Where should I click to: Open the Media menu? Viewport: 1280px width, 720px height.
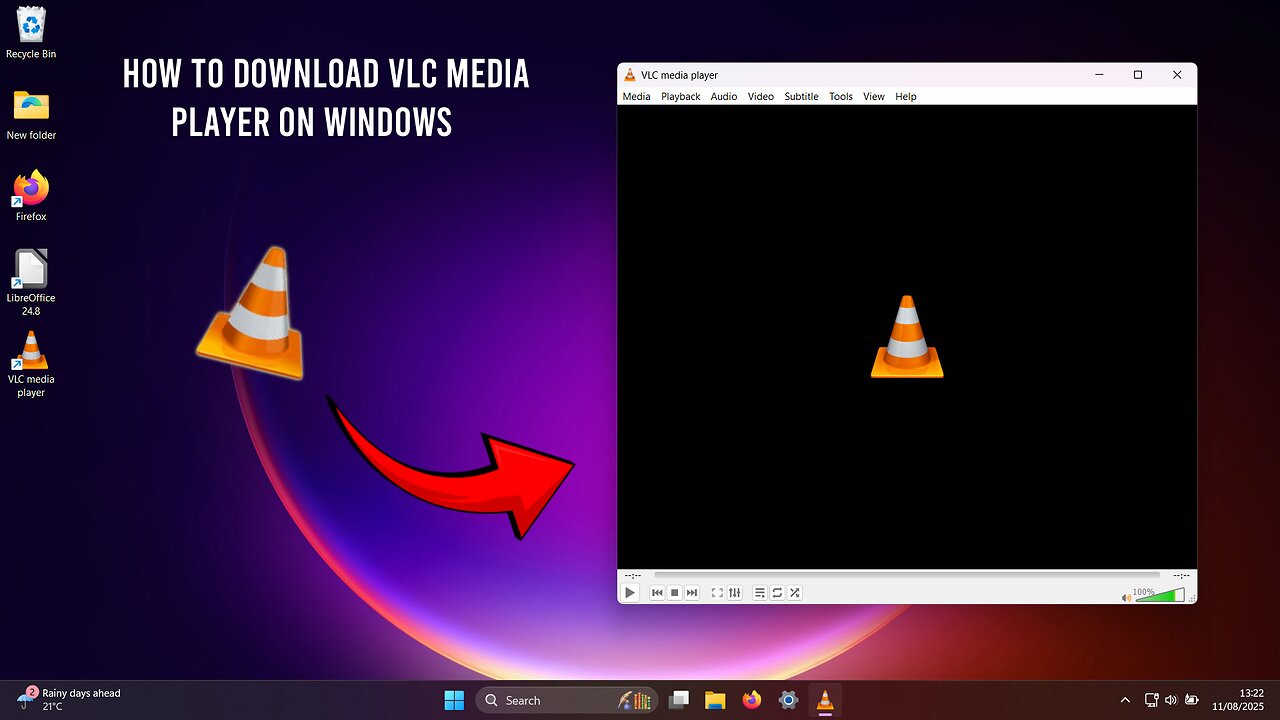(x=636, y=97)
